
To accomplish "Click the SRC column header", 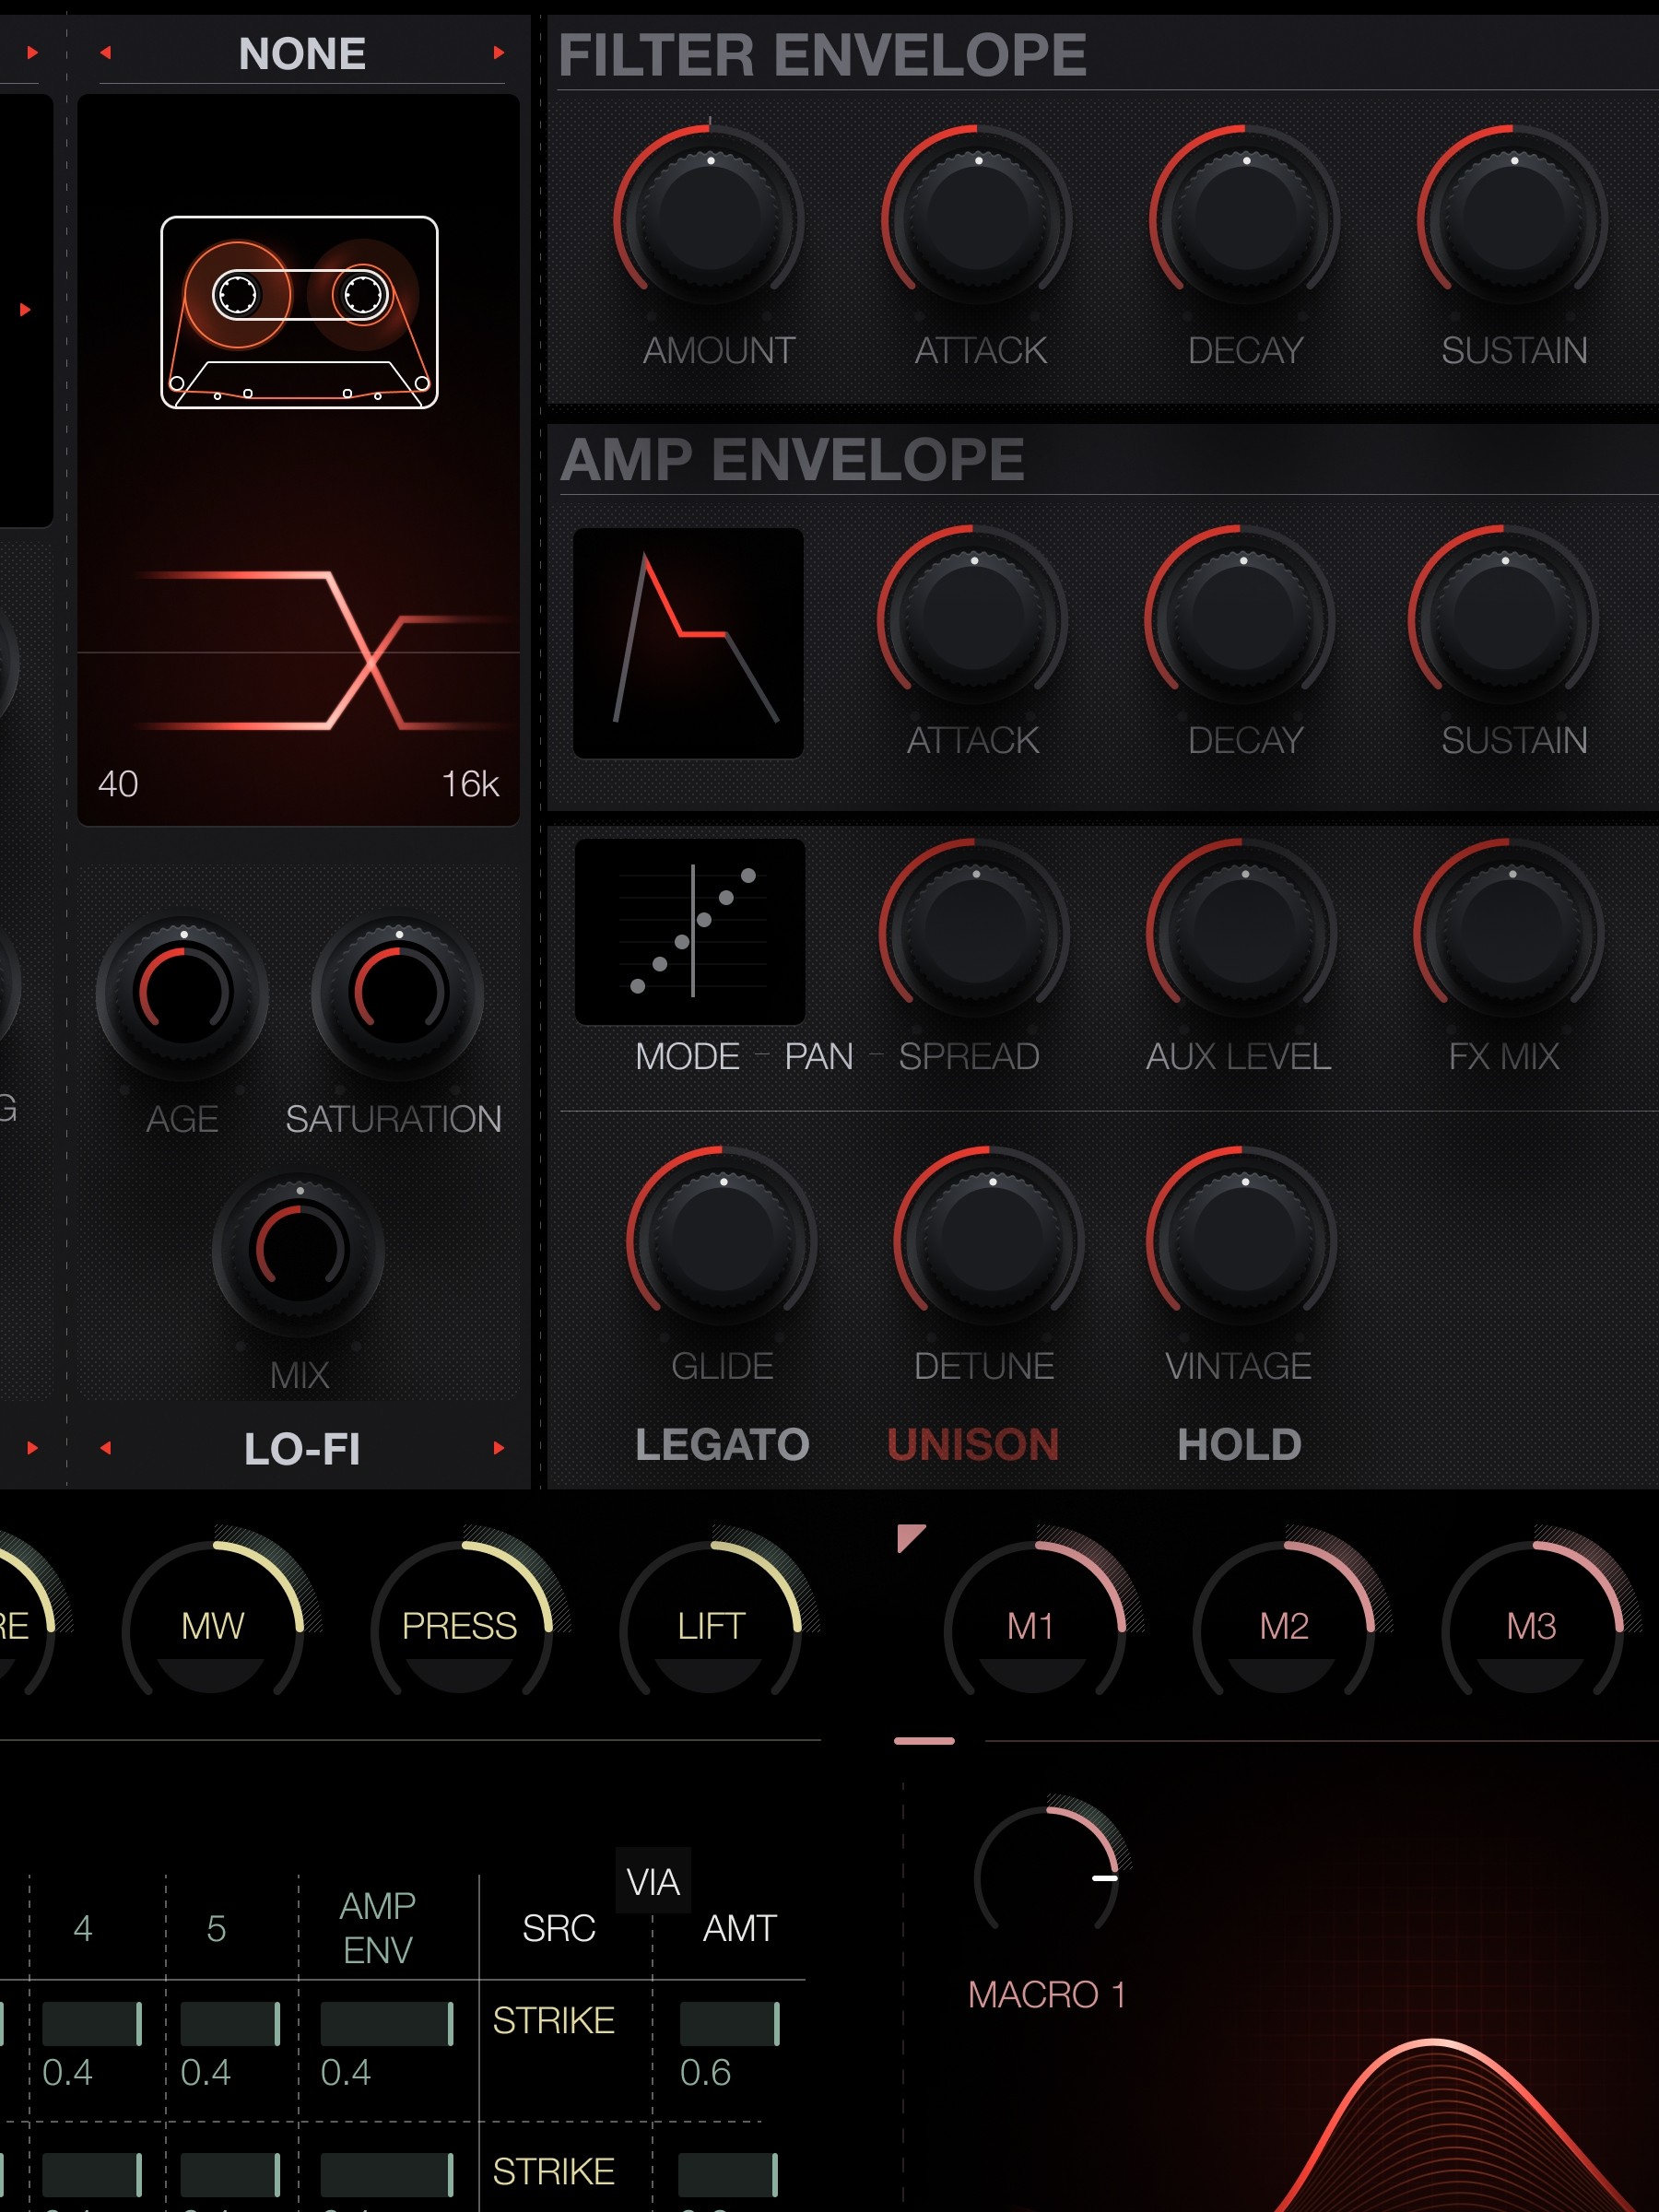I will click(559, 1928).
